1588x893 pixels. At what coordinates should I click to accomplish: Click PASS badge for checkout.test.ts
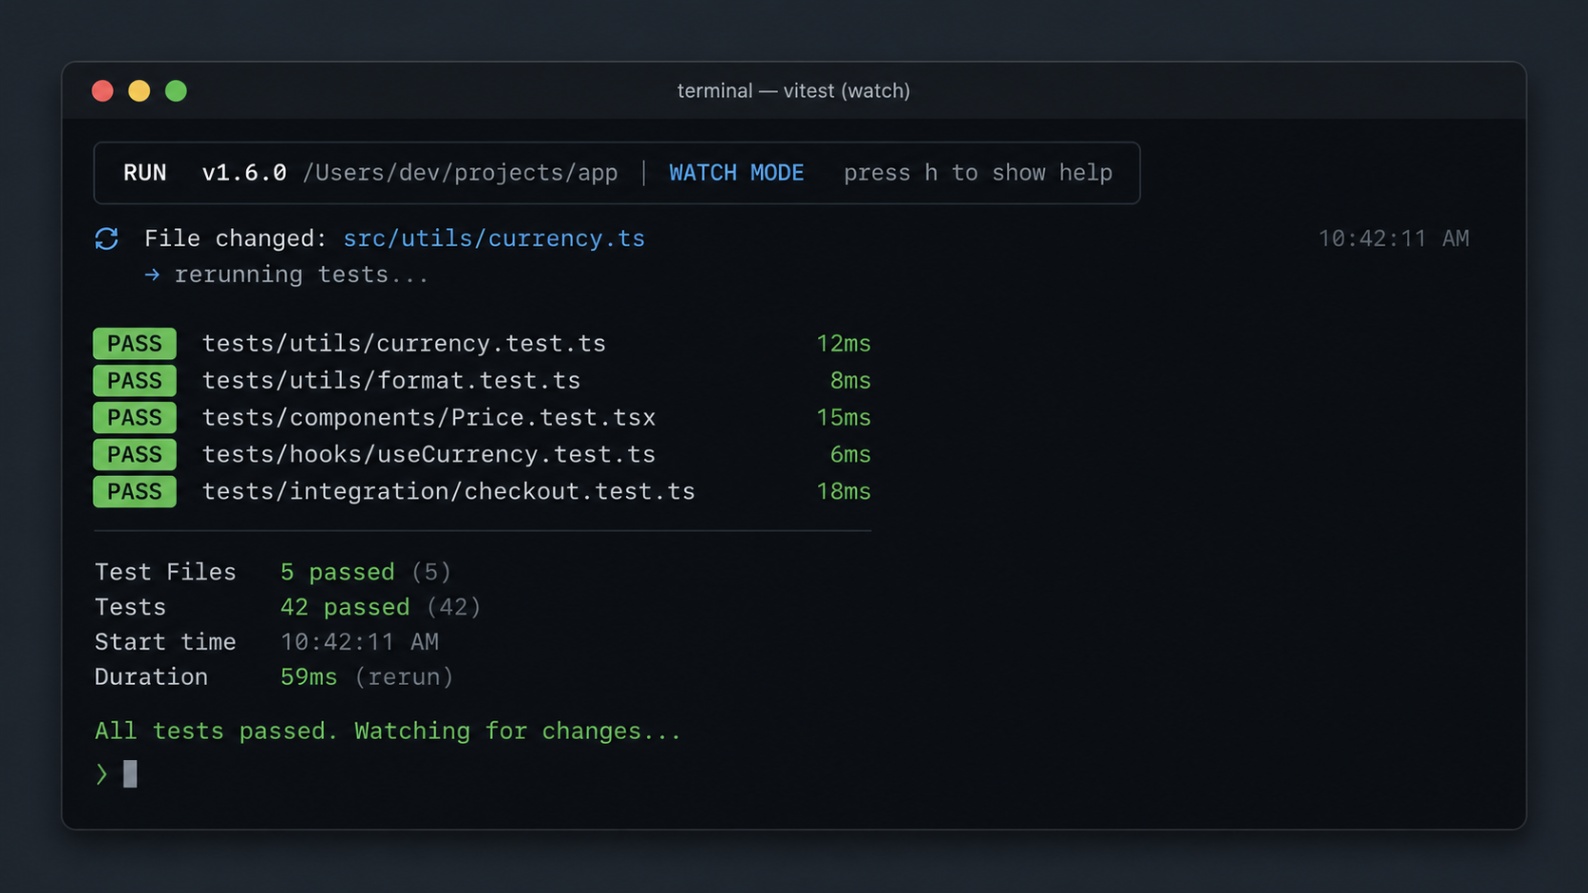pyautogui.click(x=135, y=491)
